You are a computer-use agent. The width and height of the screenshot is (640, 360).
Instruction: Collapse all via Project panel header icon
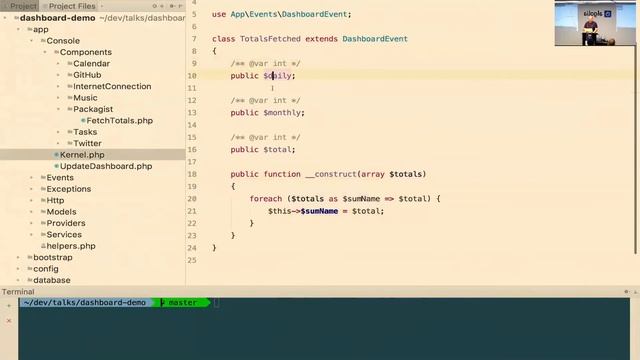coord(162,6)
